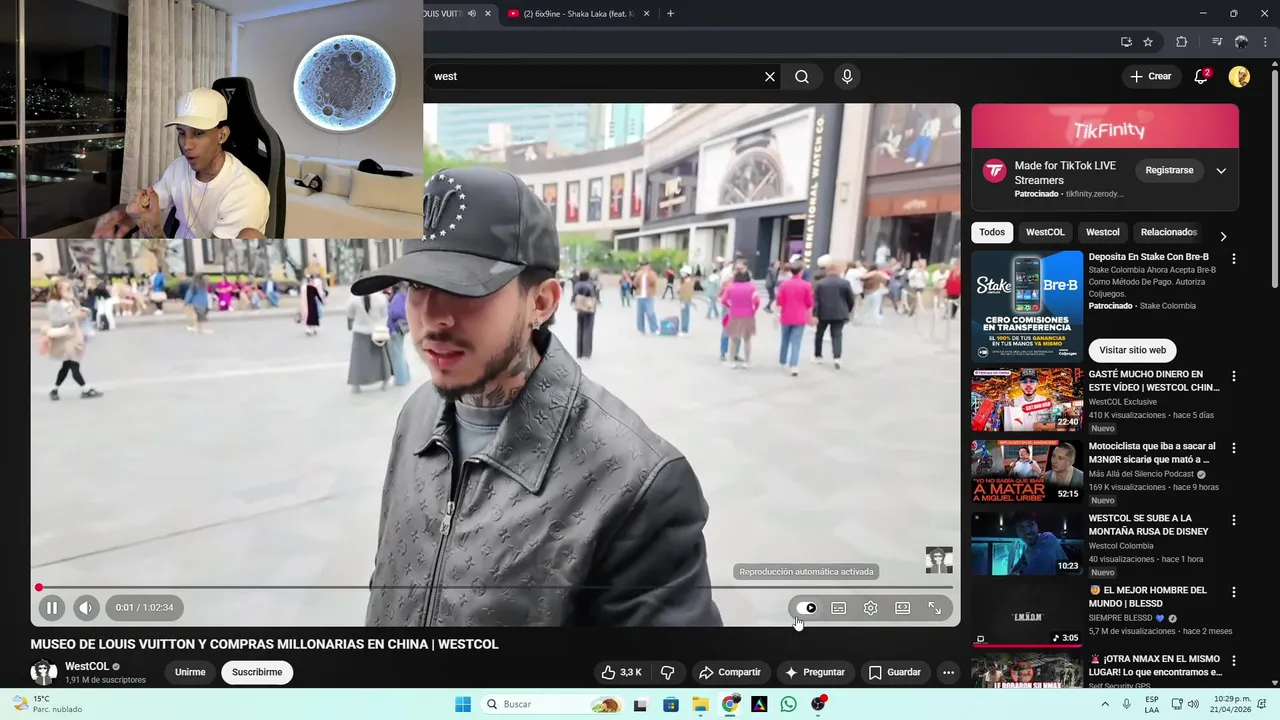Save the video with Guardar
This screenshot has height=720, width=1280.
click(x=895, y=672)
